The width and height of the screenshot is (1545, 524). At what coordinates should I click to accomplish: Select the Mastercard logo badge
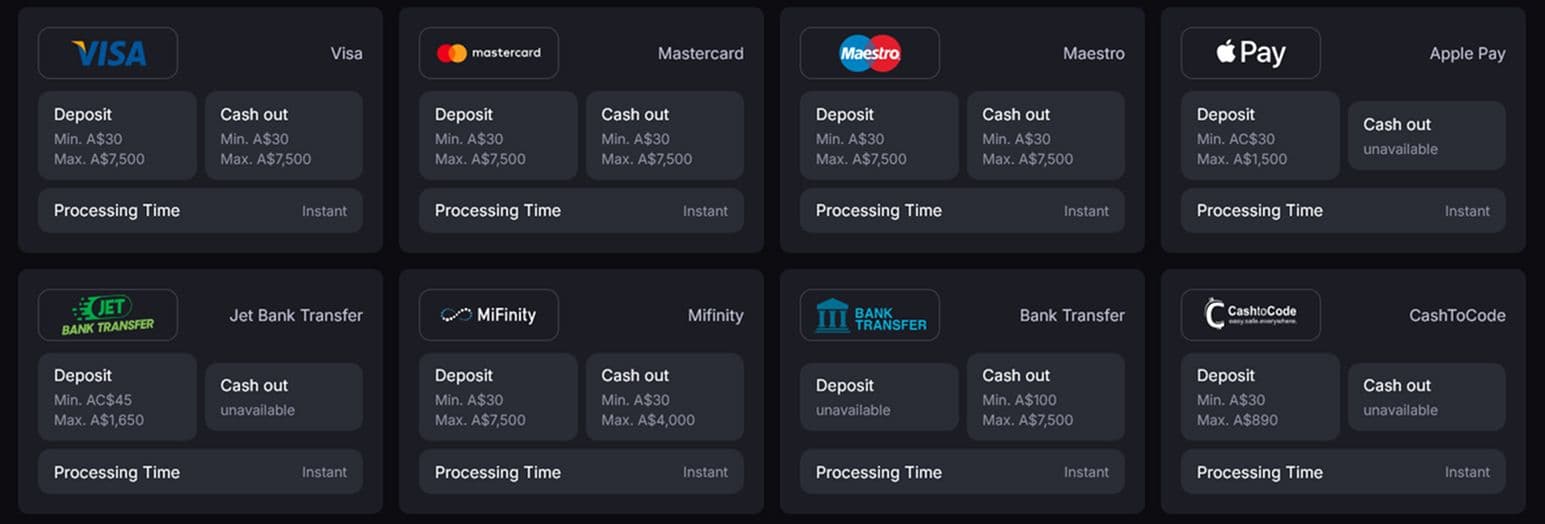click(489, 53)
